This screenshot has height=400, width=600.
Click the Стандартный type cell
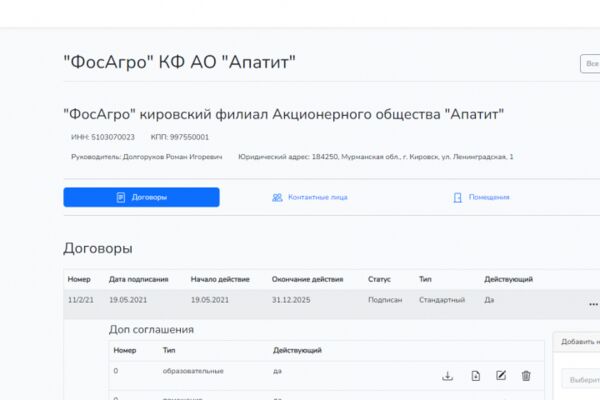coord(442,300)
